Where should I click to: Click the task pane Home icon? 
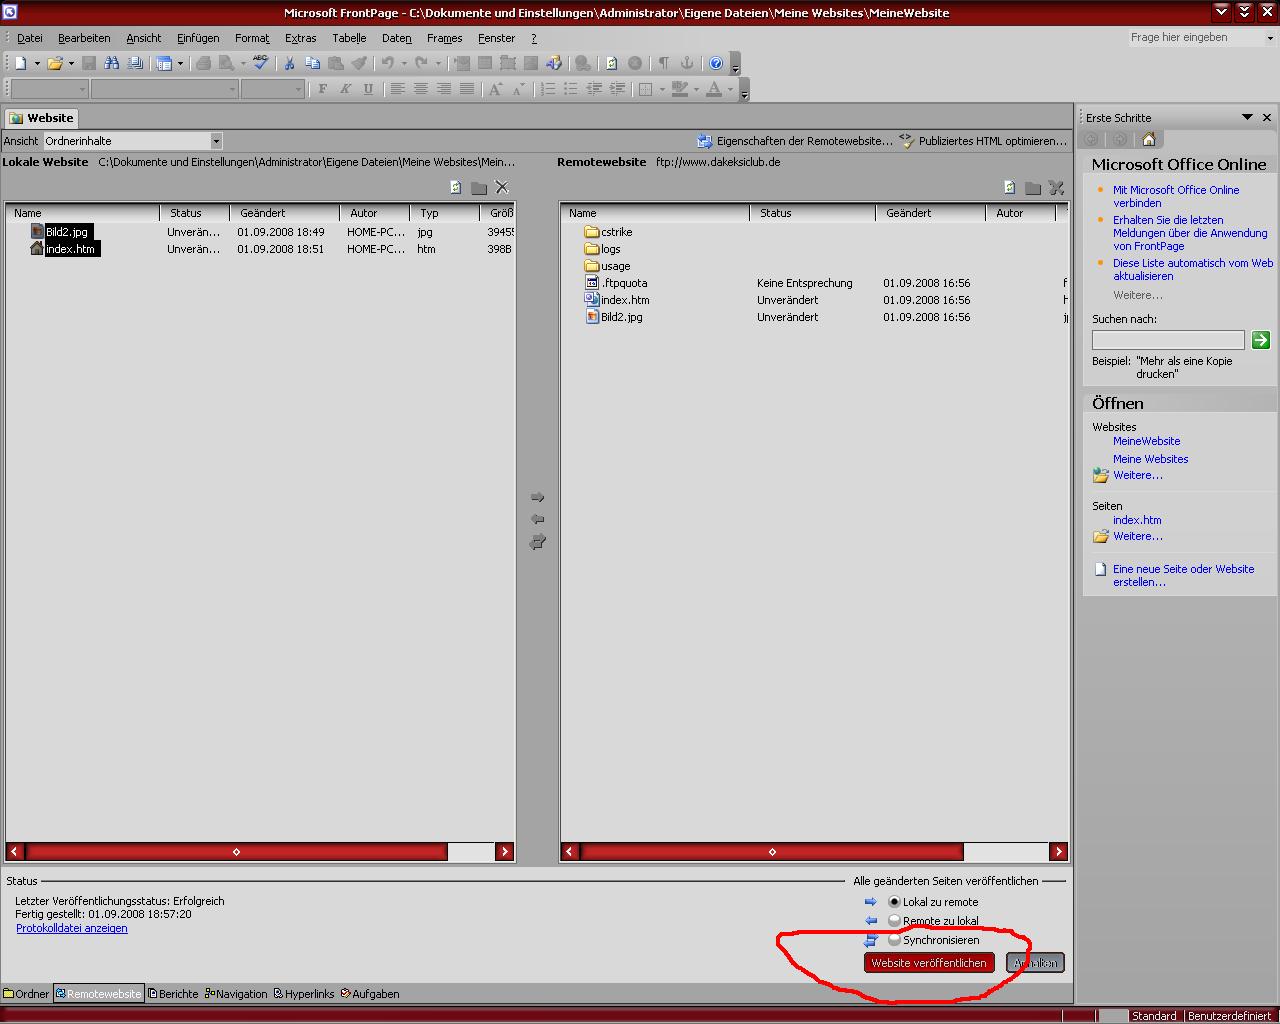1148,139
